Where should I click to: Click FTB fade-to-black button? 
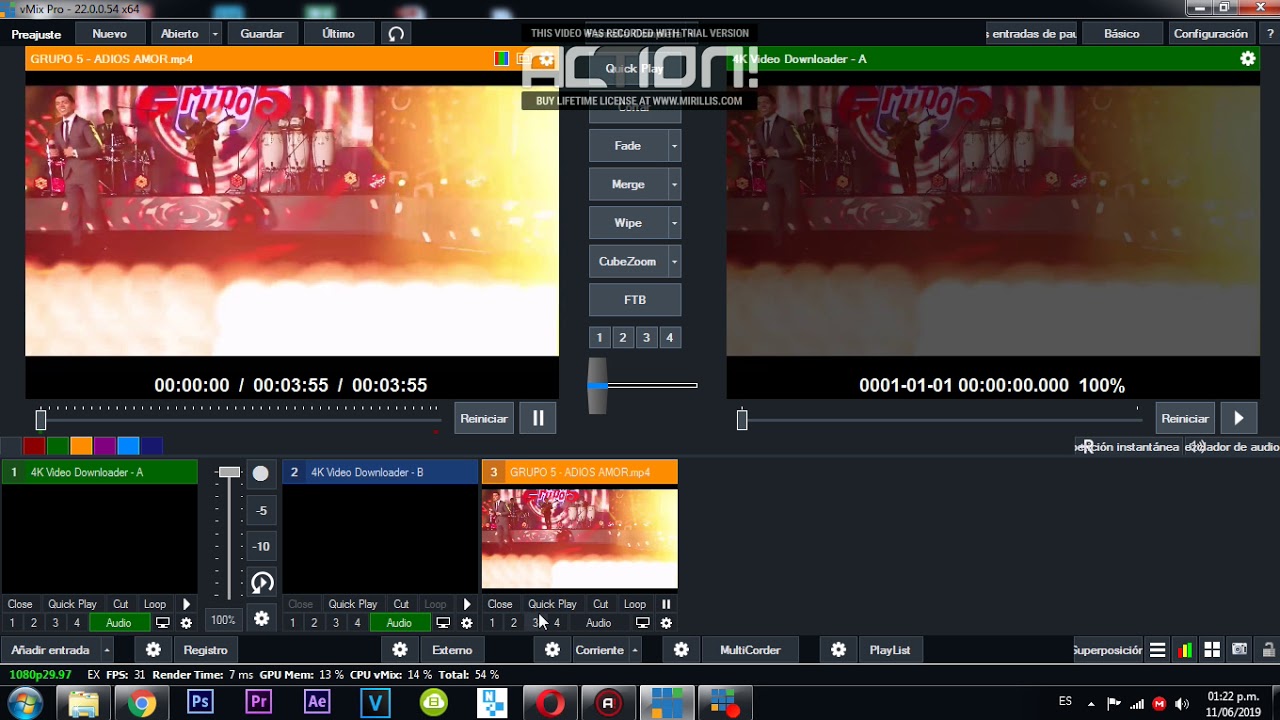tap(635, 300)
